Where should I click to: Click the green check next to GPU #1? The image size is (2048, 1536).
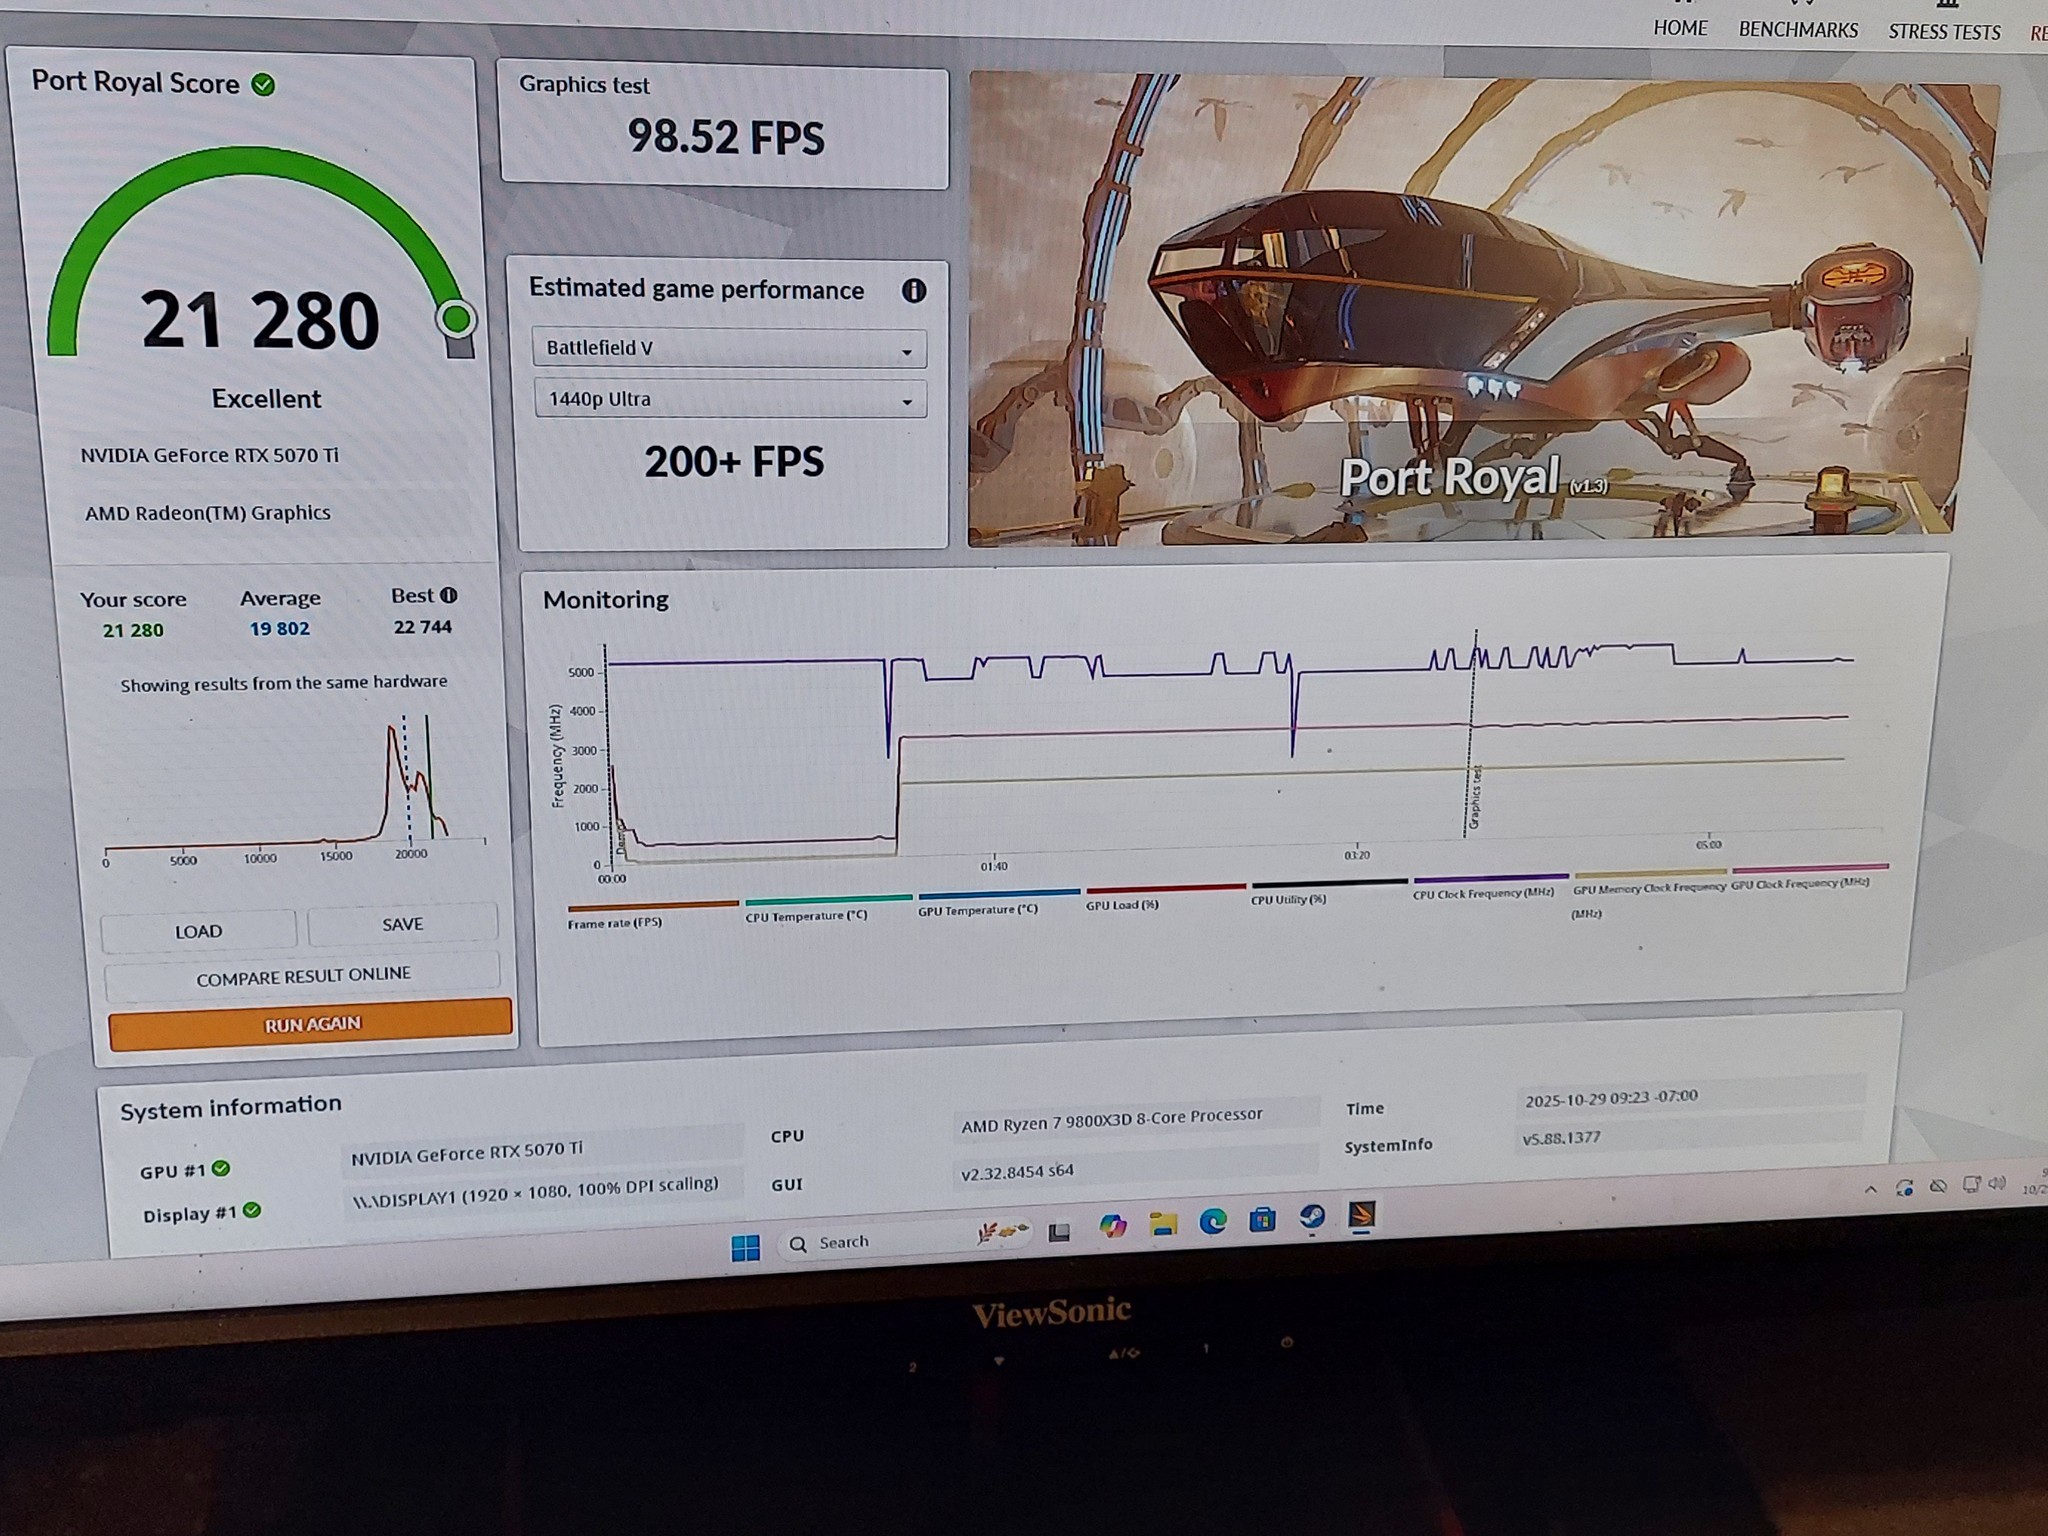[x=221, y=1168]
